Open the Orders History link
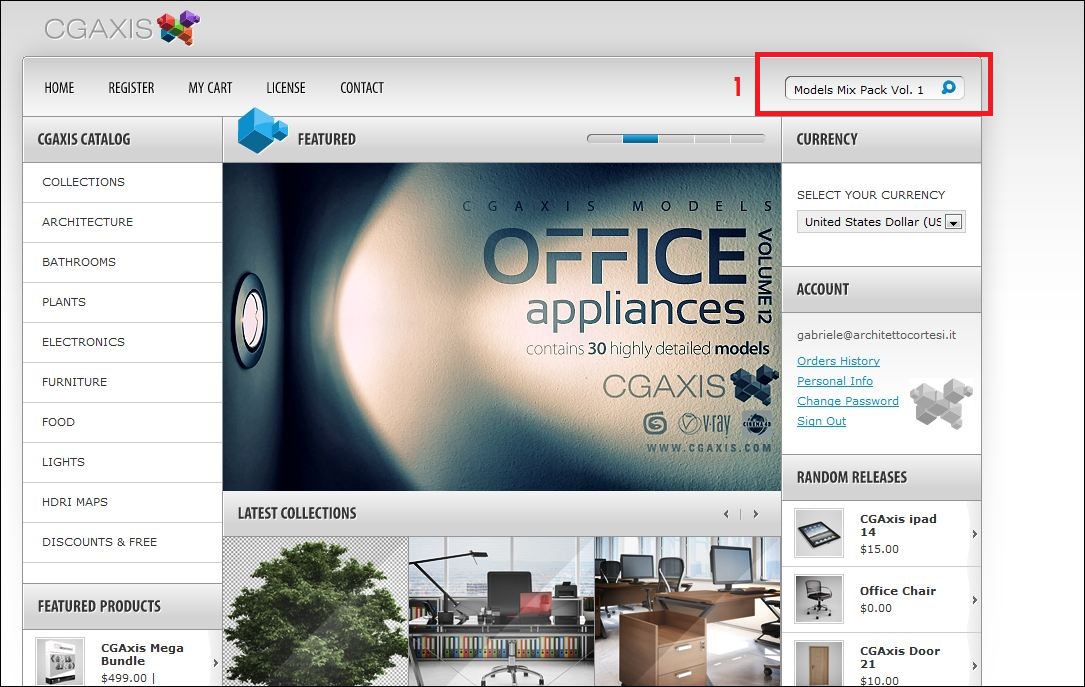 tap(838, 361)
